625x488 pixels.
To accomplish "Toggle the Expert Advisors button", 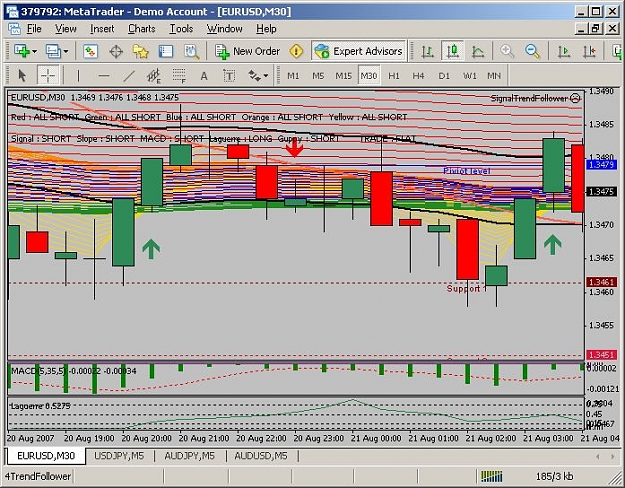I will pos(358,51).
